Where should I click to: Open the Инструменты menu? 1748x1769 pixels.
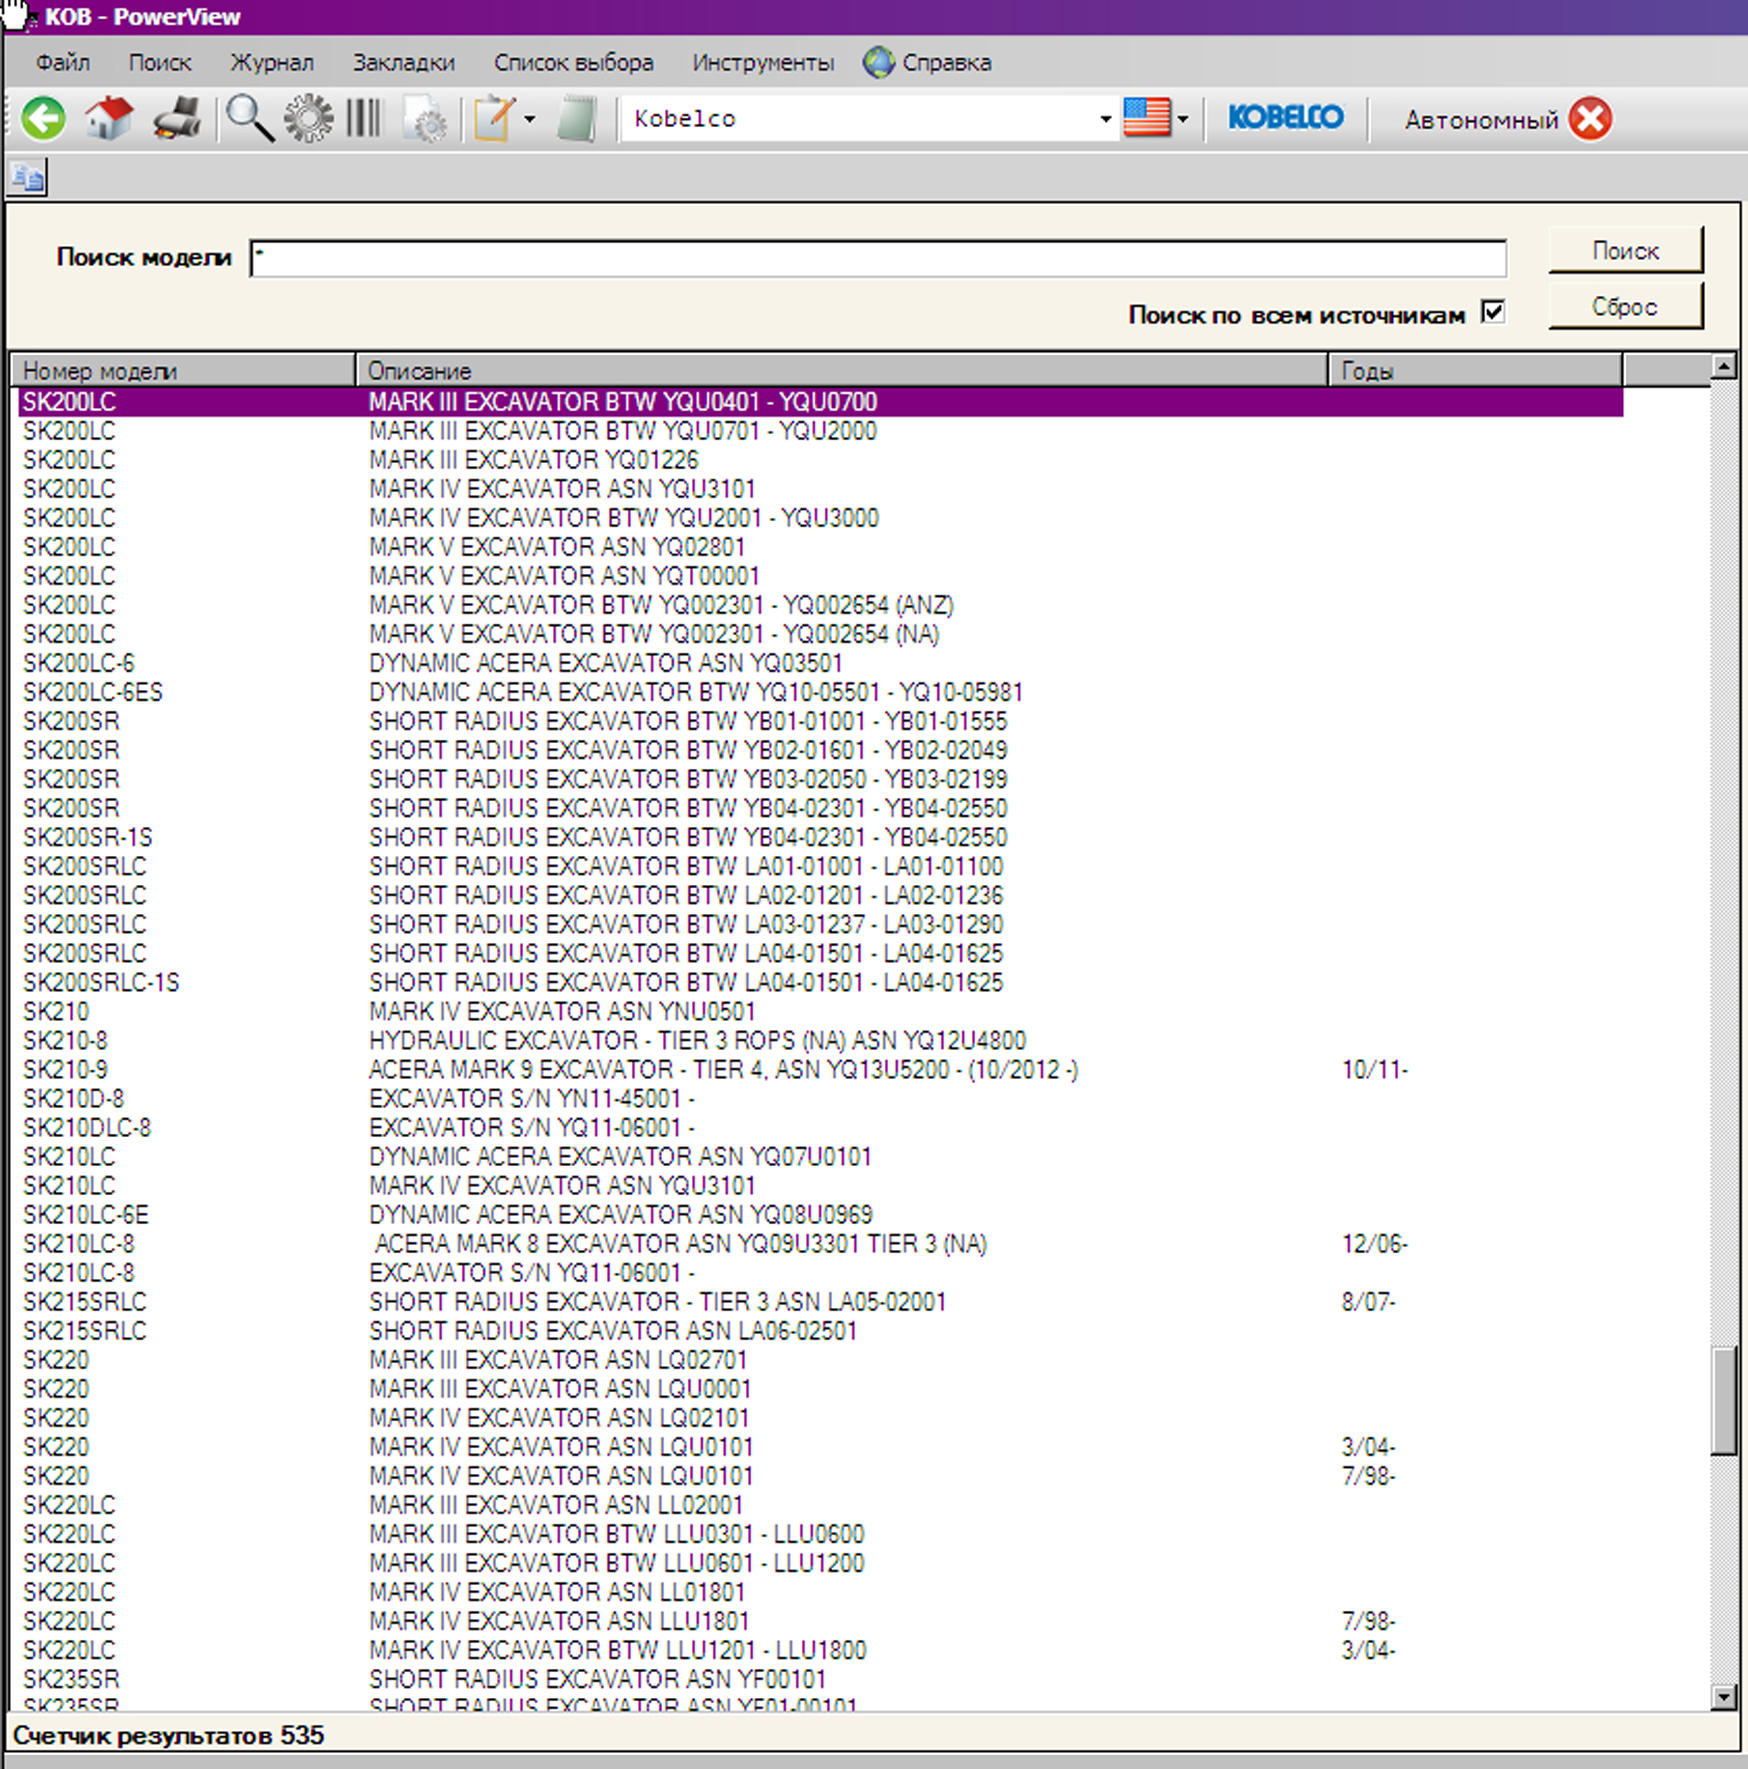(x=763, y=62)
